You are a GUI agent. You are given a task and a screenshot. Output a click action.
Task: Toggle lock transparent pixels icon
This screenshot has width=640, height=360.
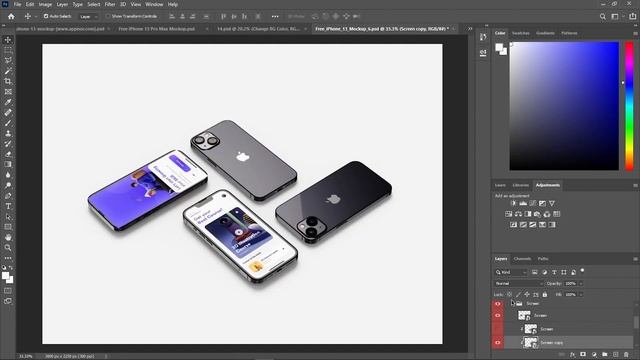pos(509,294)
